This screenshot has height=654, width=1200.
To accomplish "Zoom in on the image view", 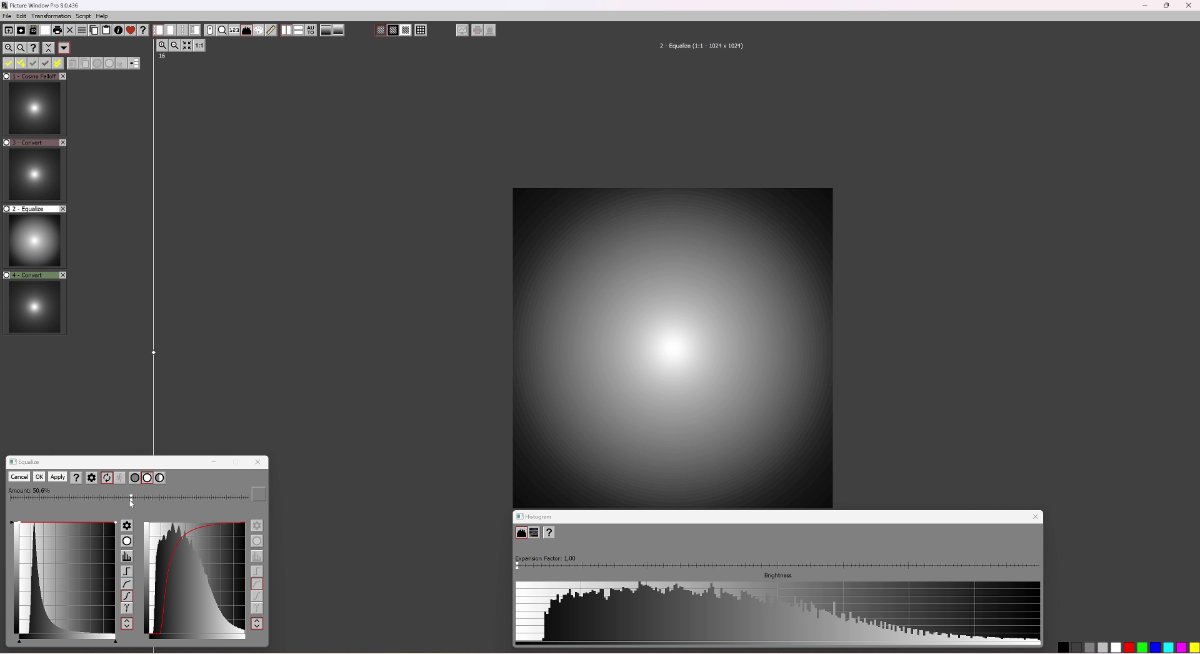I will coord(162,45).
